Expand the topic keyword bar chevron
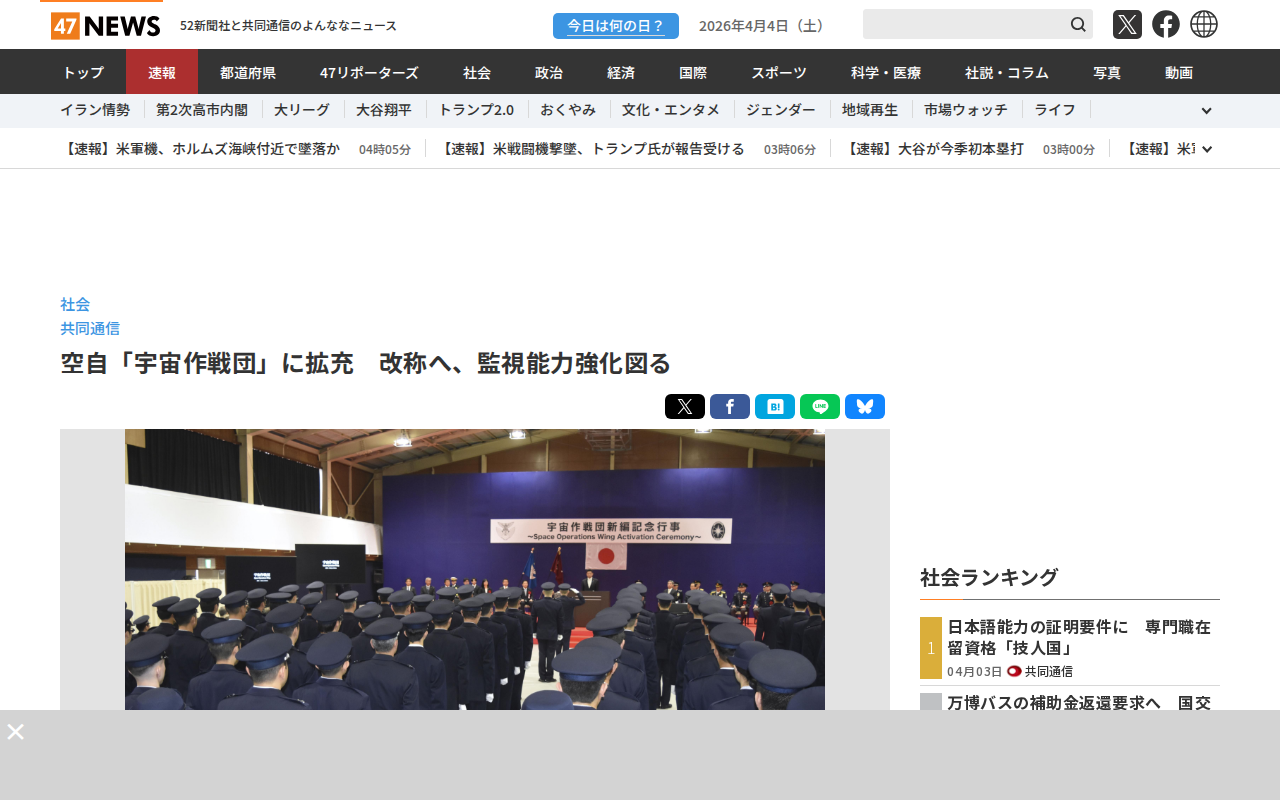Screen dimensions: 1280x800 [x=1206, y=111]
